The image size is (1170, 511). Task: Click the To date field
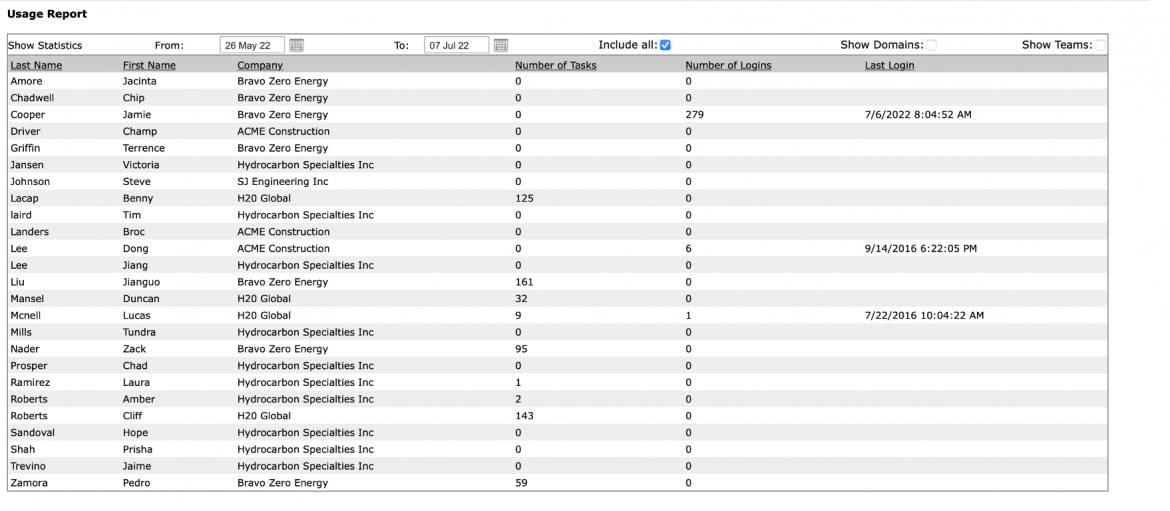pos(457,46)
